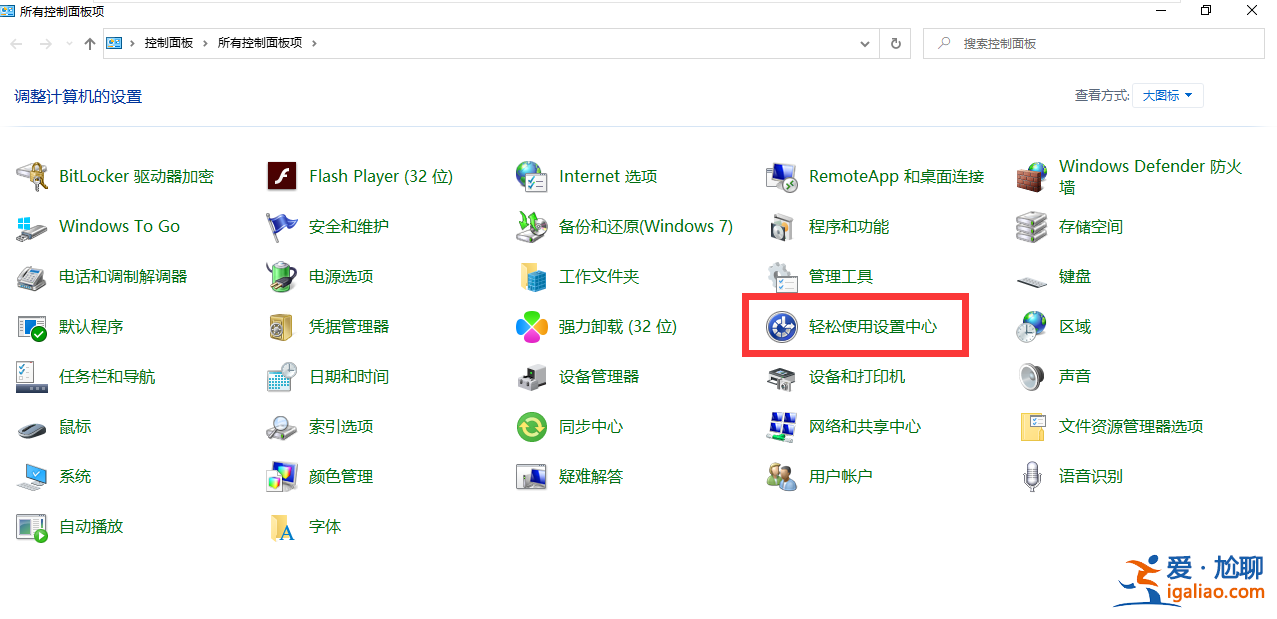
Task: Click the 调整计算机的设置 link
Action: (x=77, y=95)
